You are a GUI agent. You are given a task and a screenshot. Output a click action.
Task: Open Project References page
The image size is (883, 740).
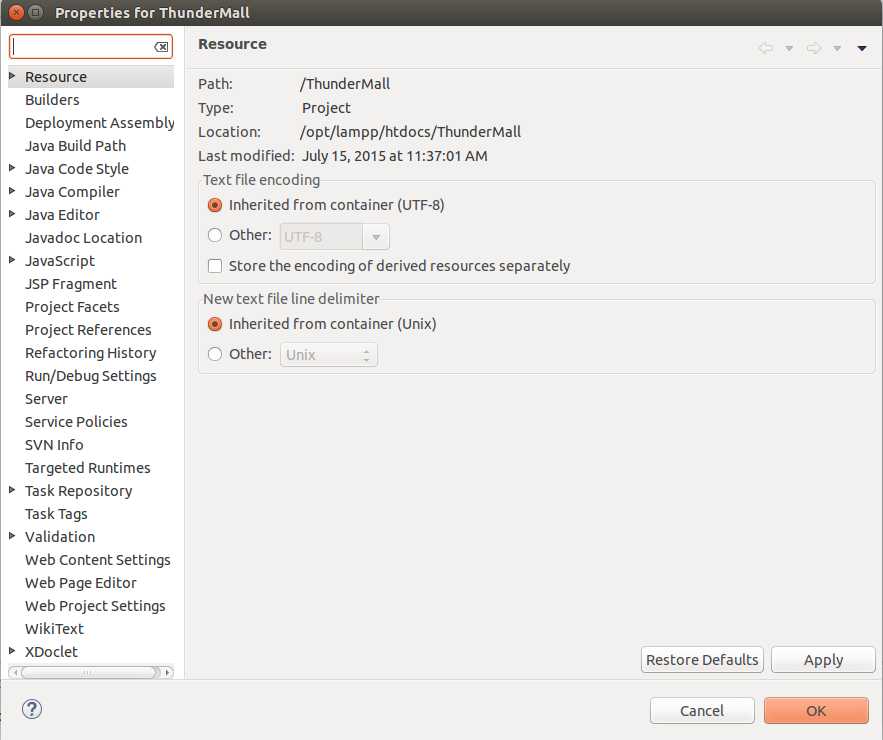(88, 330)
